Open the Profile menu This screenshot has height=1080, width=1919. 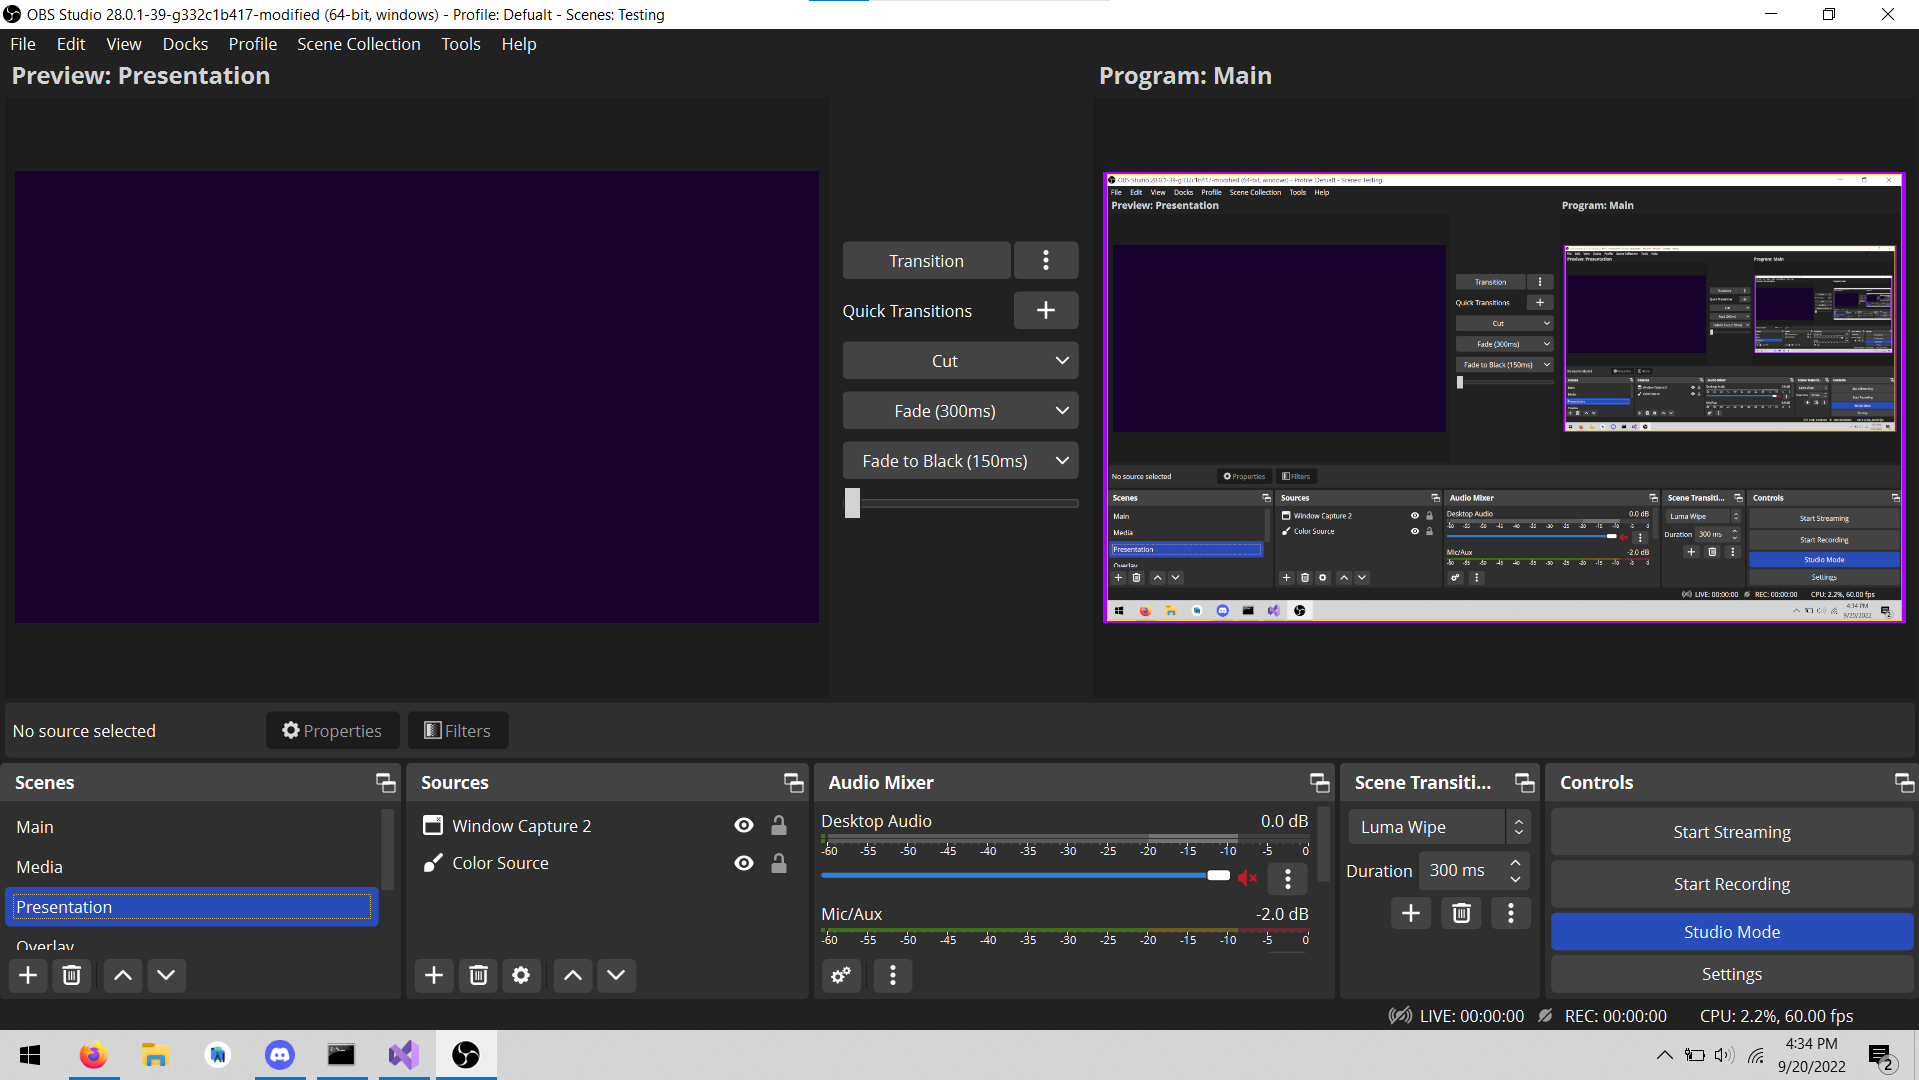pos(253,44)
